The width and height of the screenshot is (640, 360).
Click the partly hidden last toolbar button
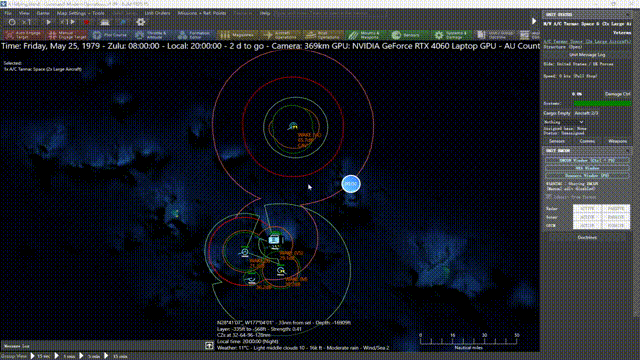[x=529, y=35]
